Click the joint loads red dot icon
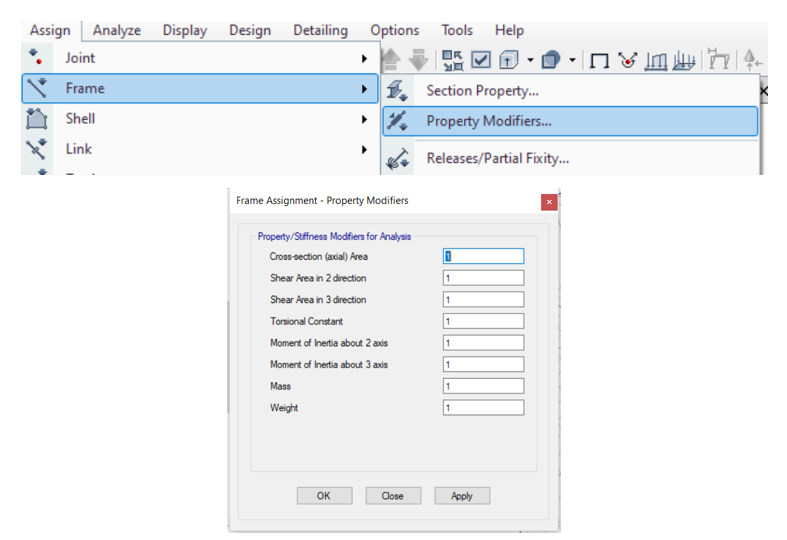Image resolution: width=787 pixels, height=540 pixels. tap(627, 60)
